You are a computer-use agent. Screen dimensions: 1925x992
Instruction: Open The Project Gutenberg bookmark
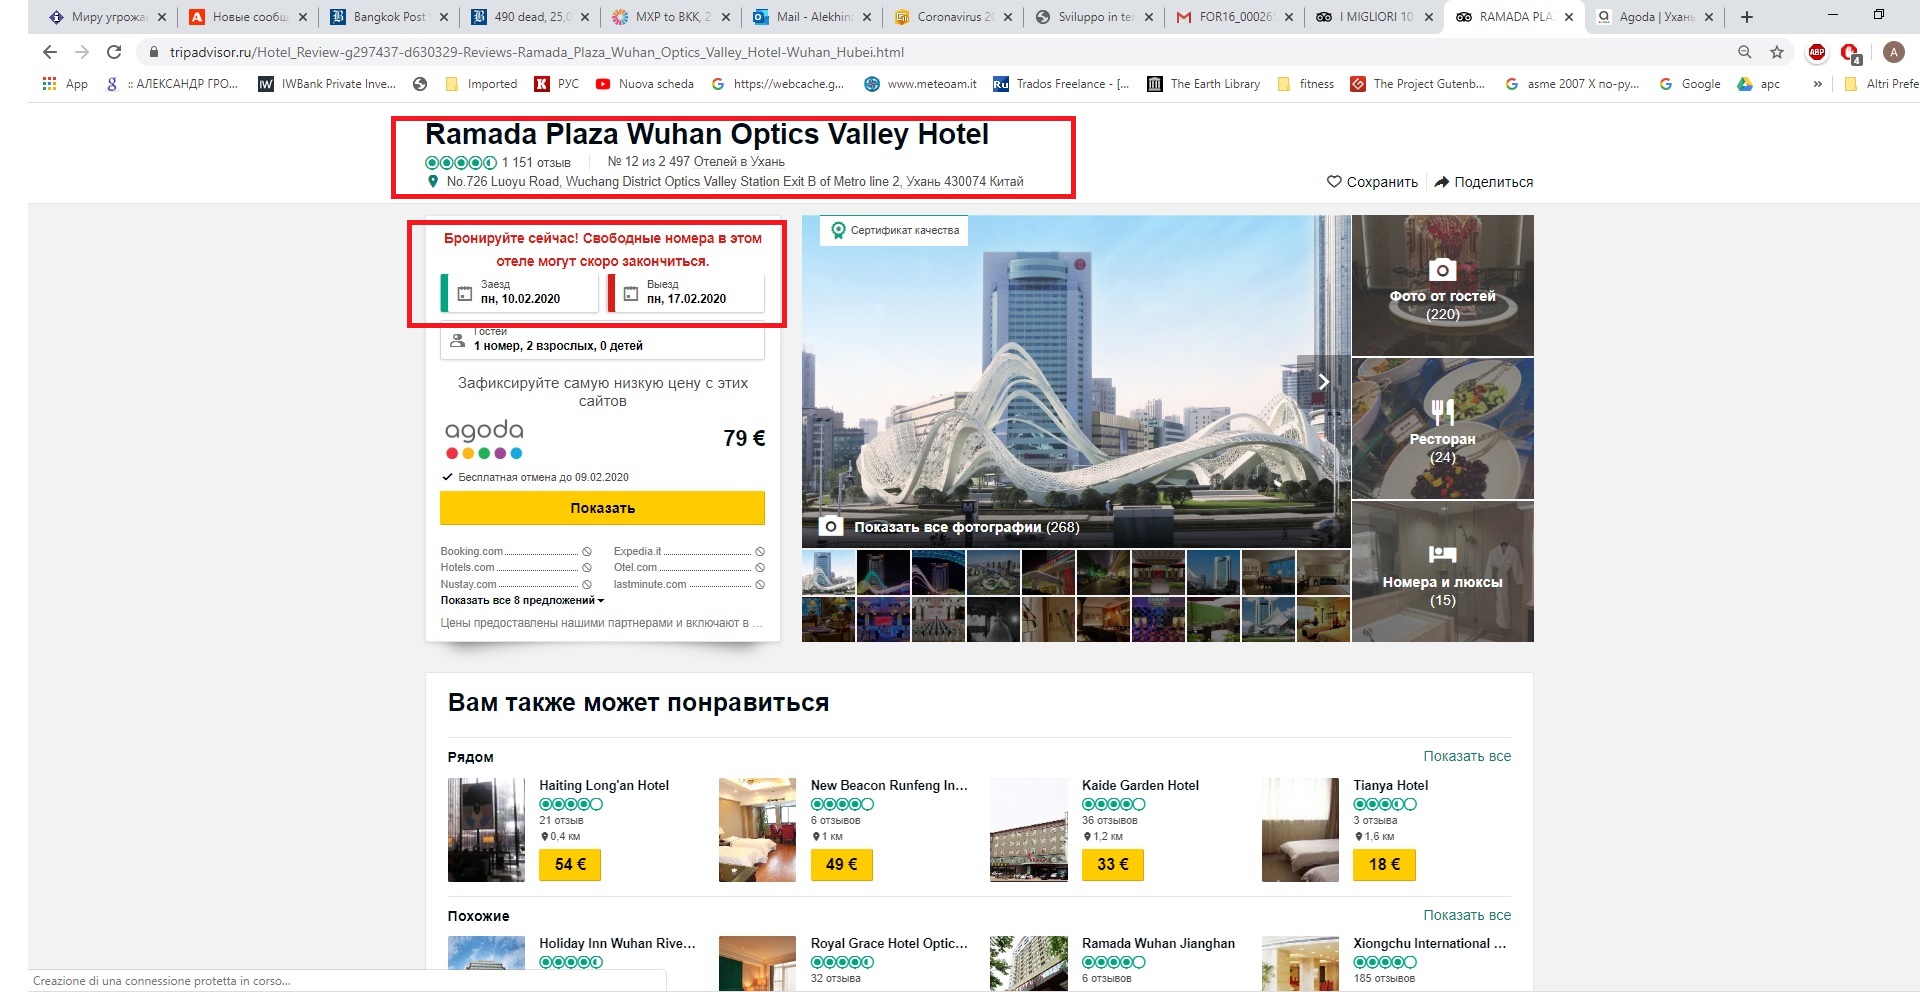(1417, 84)
